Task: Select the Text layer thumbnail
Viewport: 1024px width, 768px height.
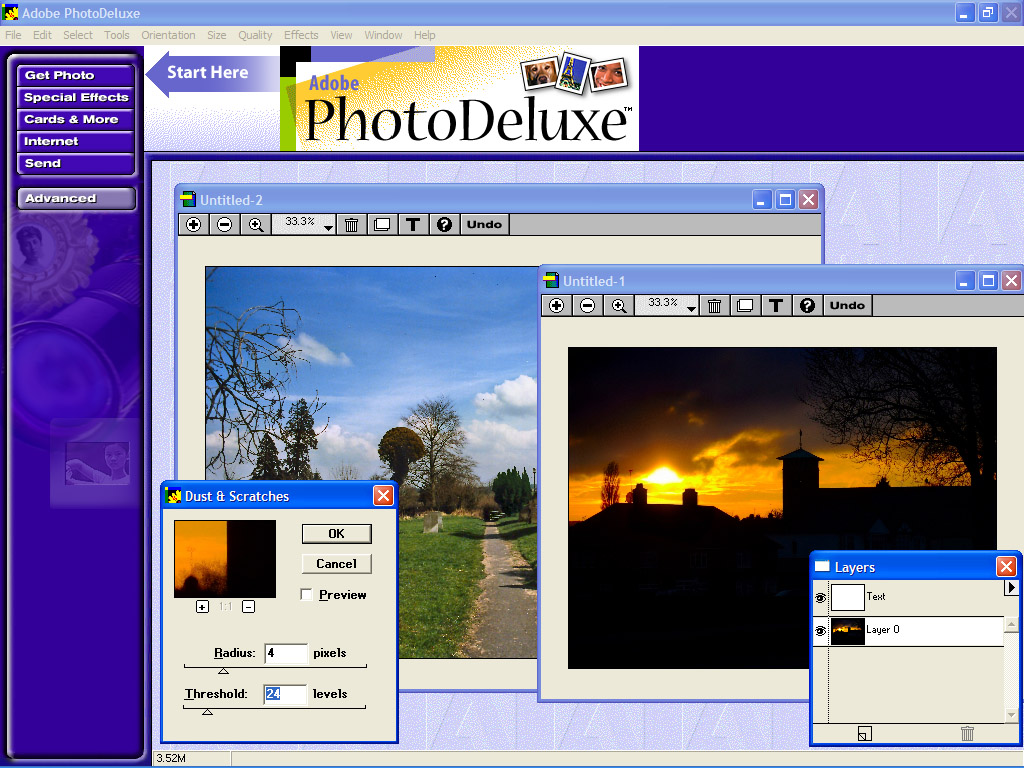Action: [x=848, y=598]
